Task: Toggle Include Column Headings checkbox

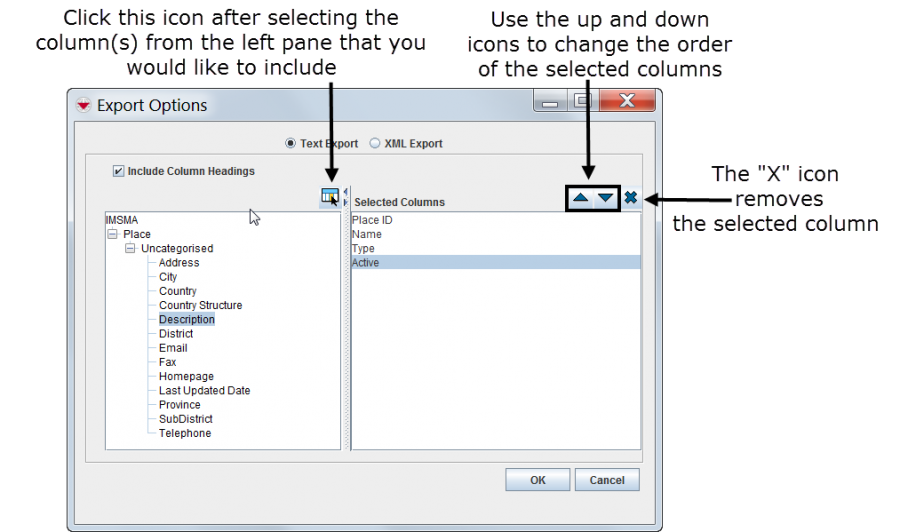Action: pyautogui.click(x=119, y=171)
